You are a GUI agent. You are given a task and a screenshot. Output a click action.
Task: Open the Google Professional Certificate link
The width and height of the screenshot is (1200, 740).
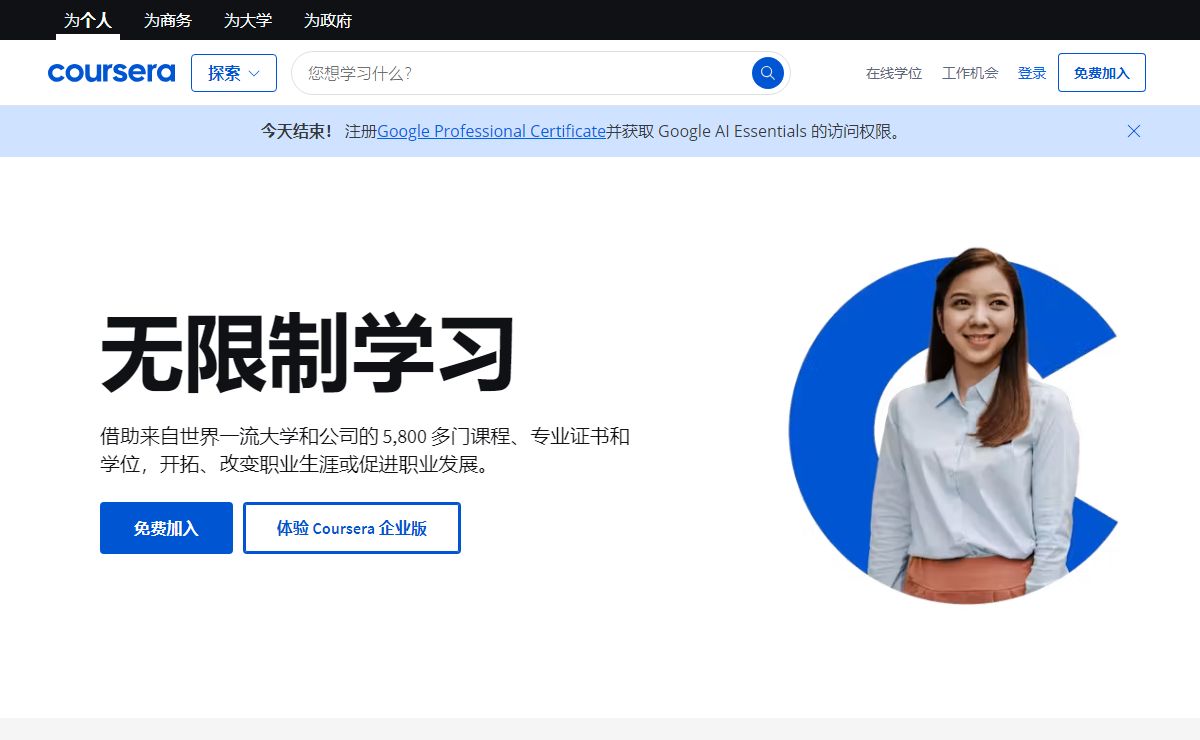[x=491, y=131]
